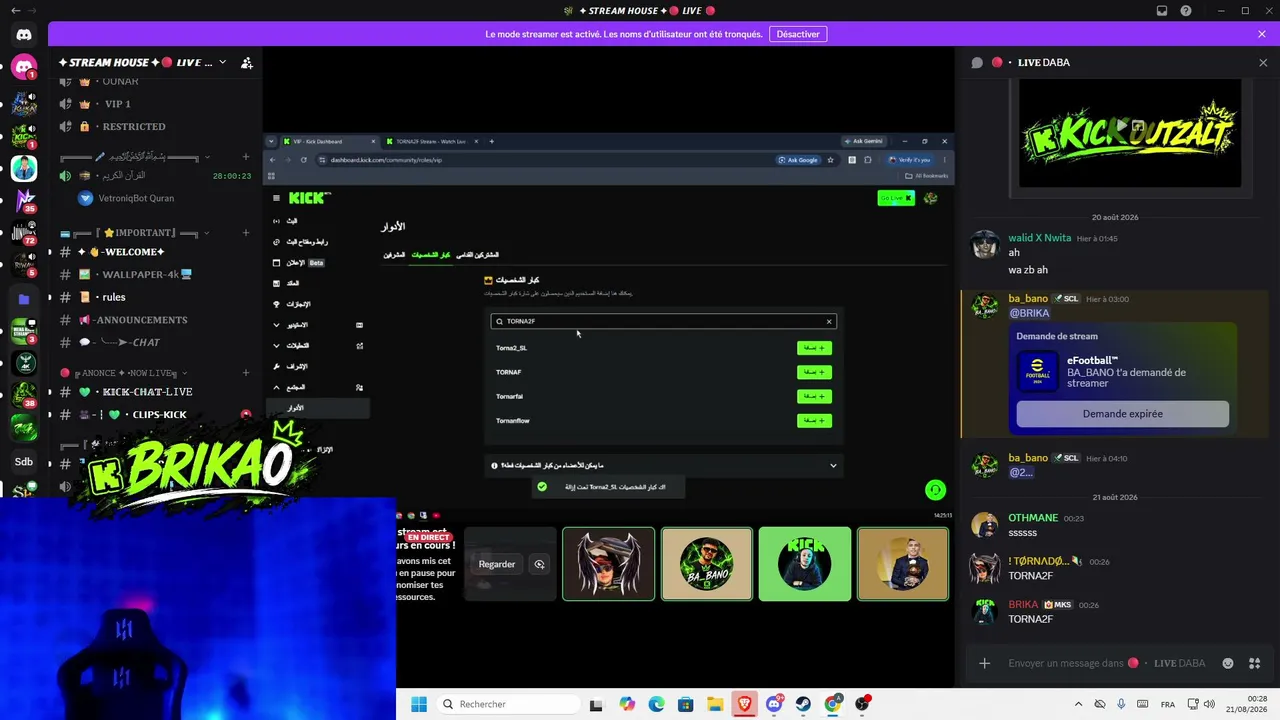Go back using Discord title bar arrow

pyautogui.click(x=15, y=11)
